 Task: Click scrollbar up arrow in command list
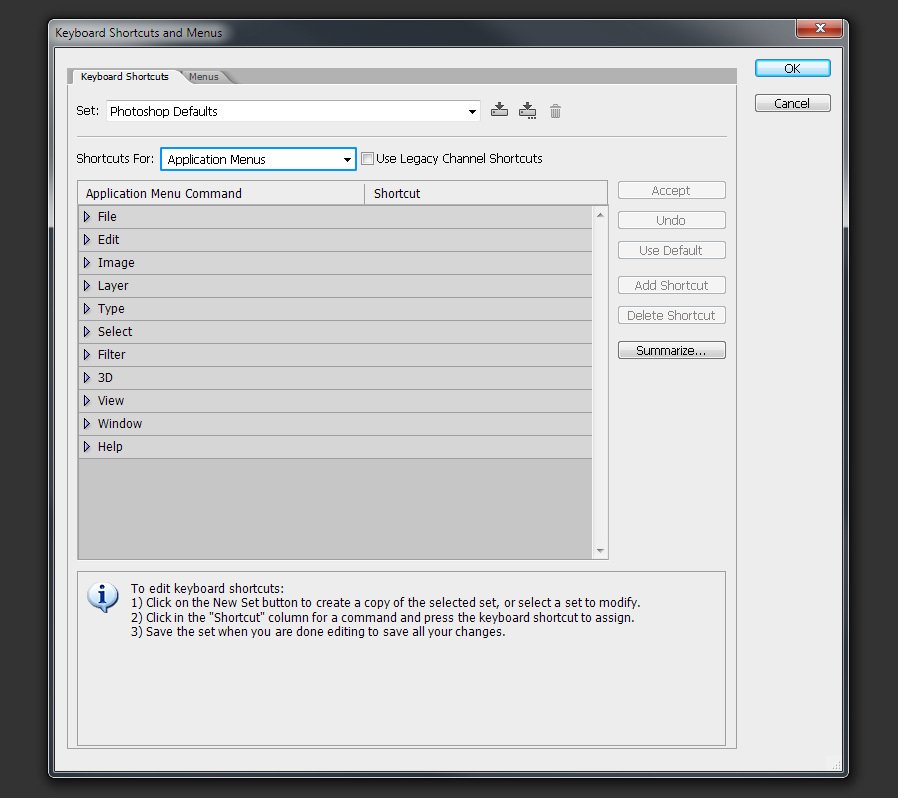tap(600, 215)
